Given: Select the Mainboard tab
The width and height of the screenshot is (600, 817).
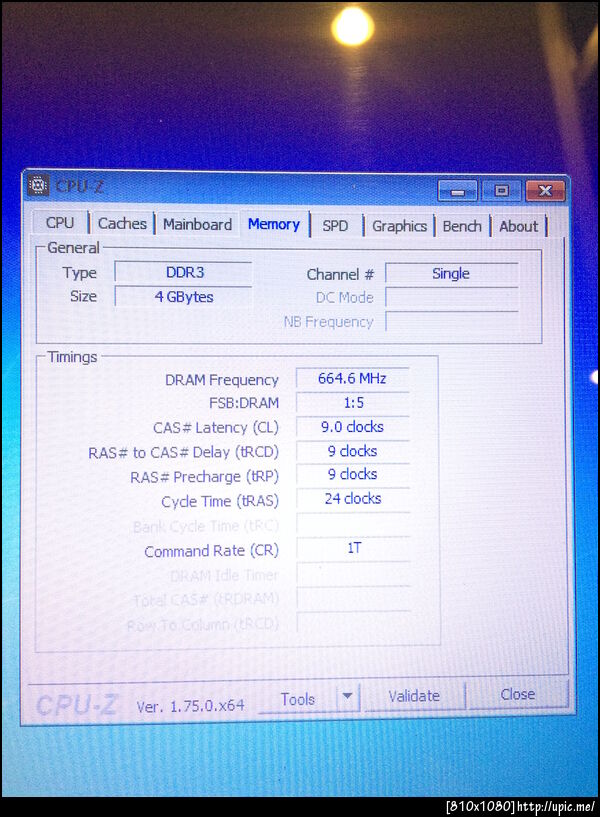Looking at the screenshot, I should click(197, 225).
